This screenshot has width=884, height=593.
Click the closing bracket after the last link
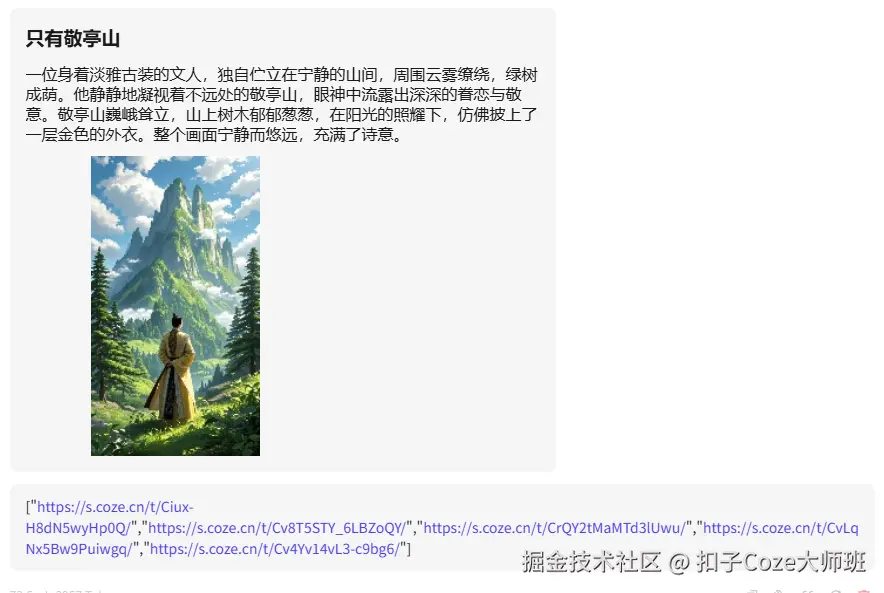point(409,549)
